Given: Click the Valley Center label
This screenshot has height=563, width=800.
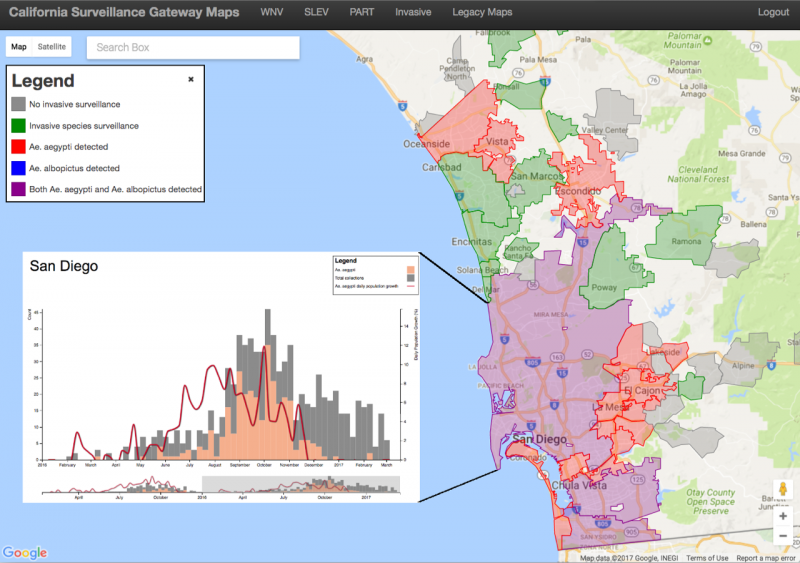Looking at the screenshot, I should 605,130.
